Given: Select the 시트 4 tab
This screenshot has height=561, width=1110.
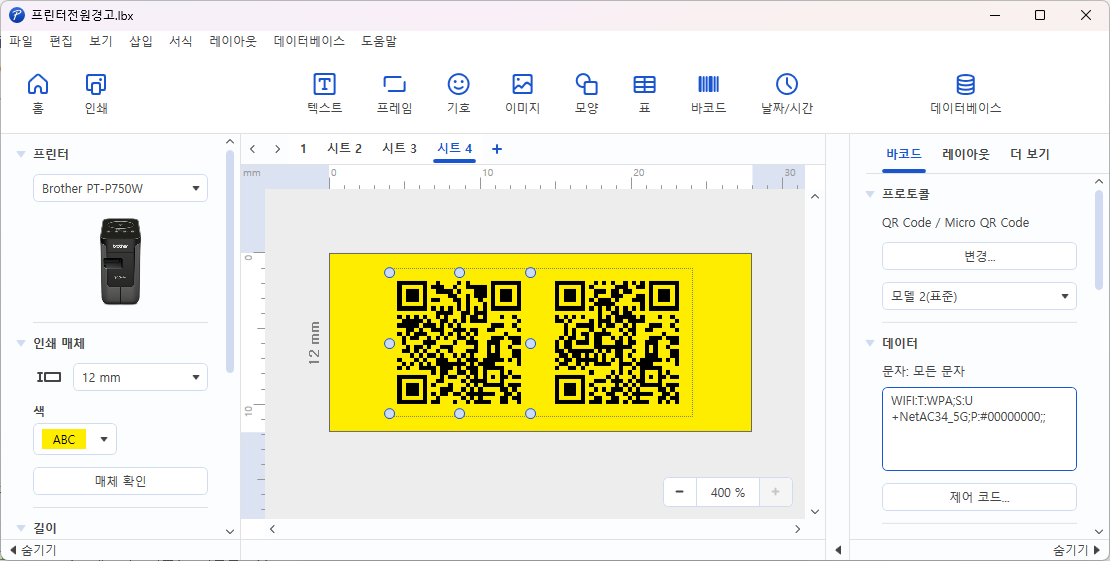Looking at the screenshot, I should (454, 149).
